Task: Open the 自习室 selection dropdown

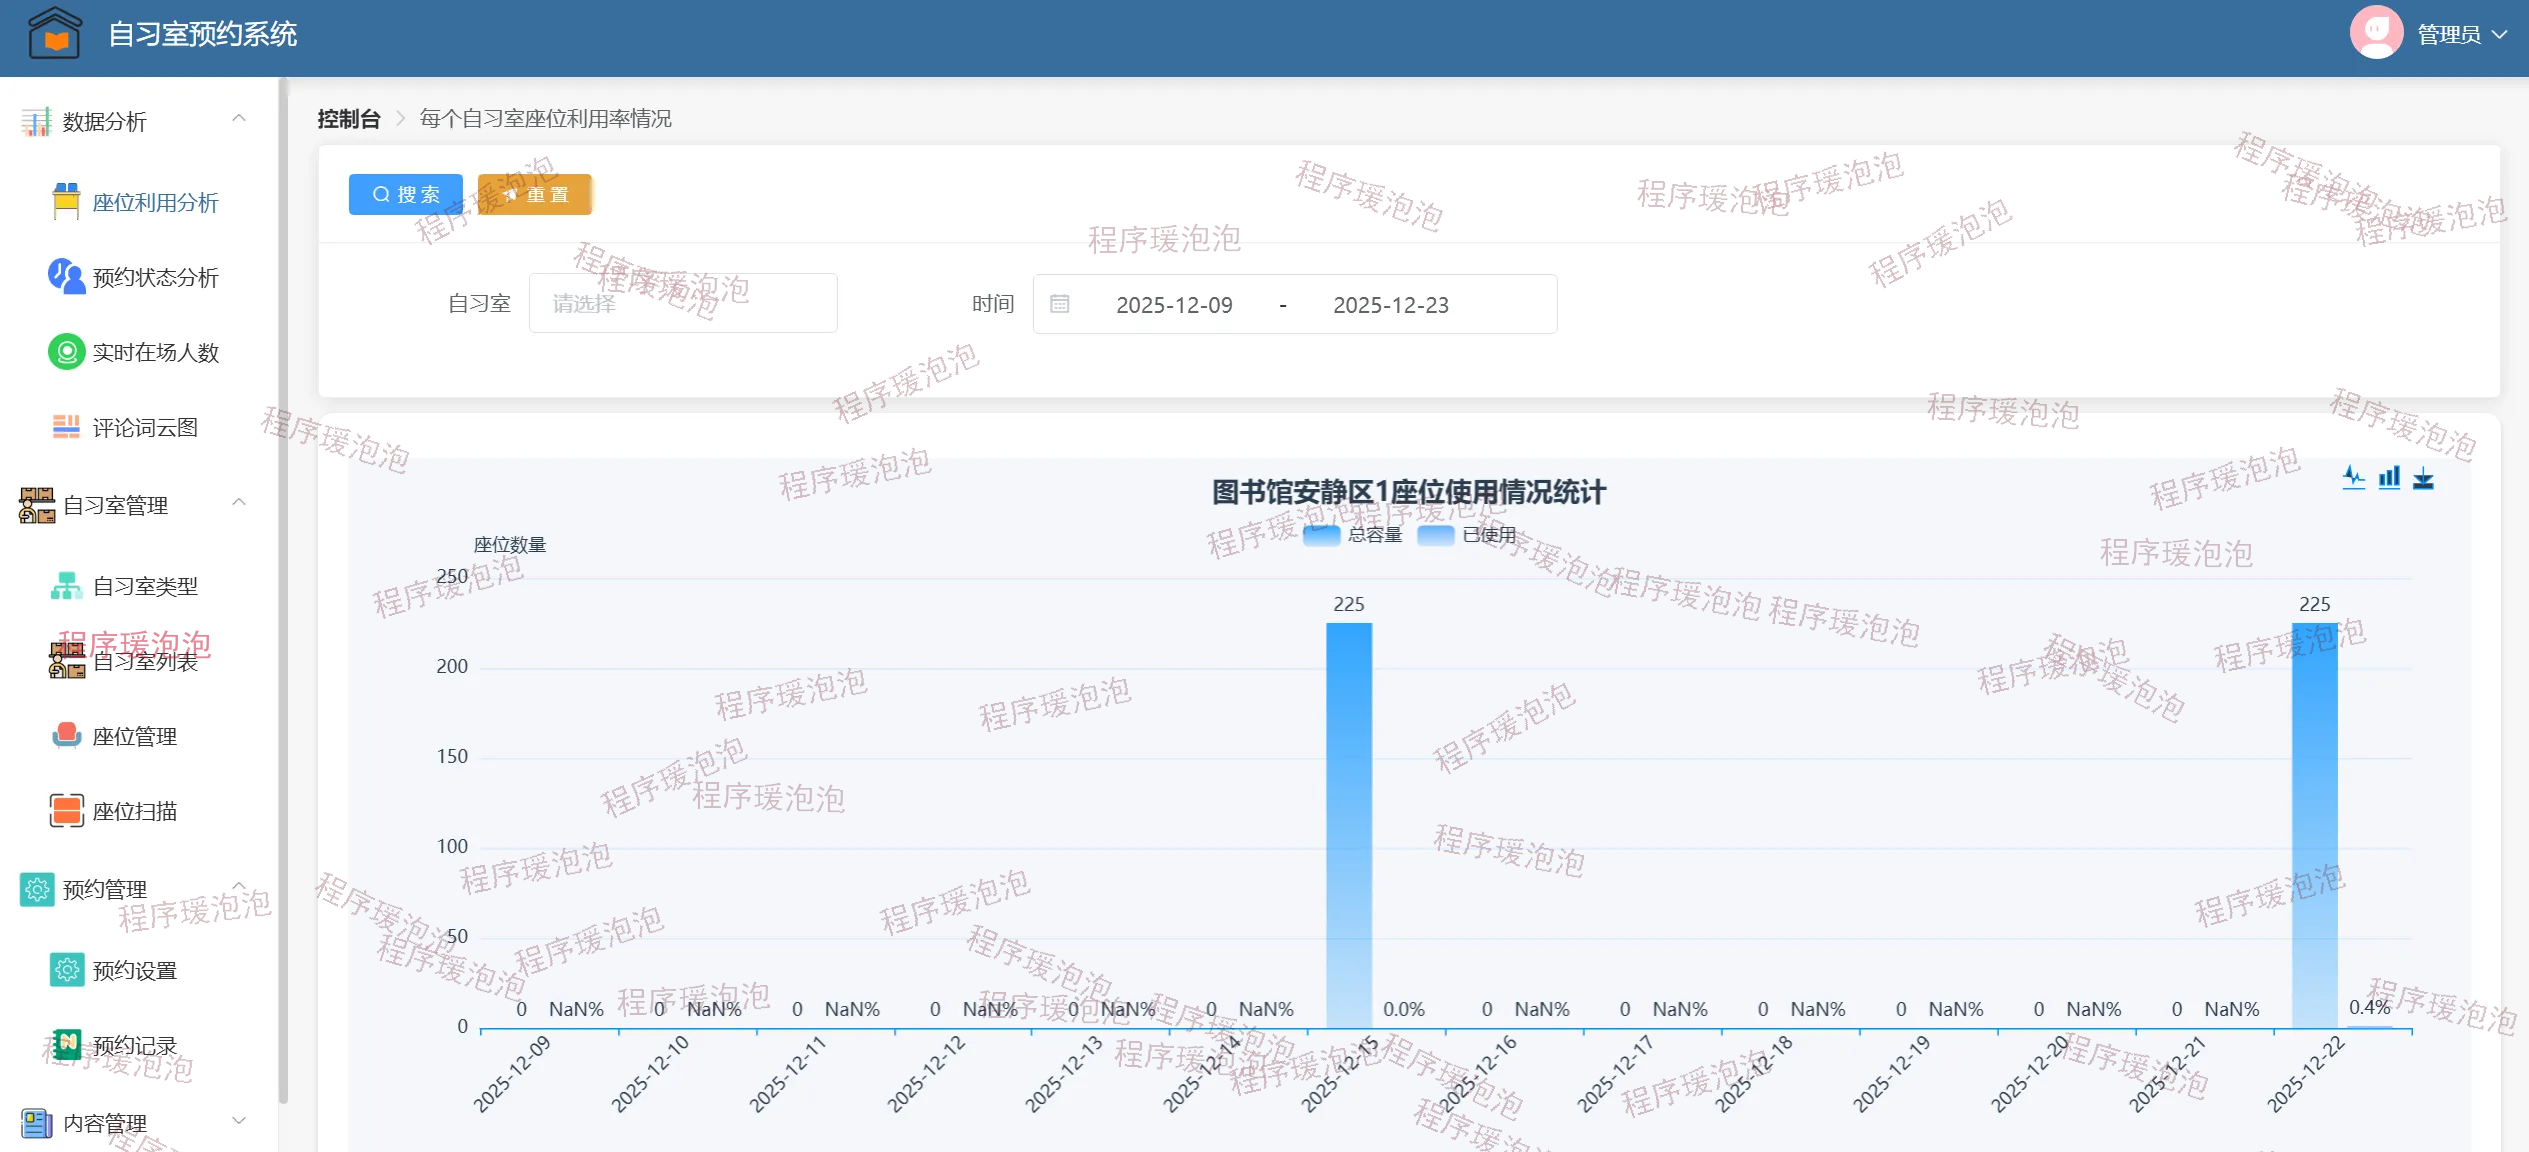Action: [682, 303]
